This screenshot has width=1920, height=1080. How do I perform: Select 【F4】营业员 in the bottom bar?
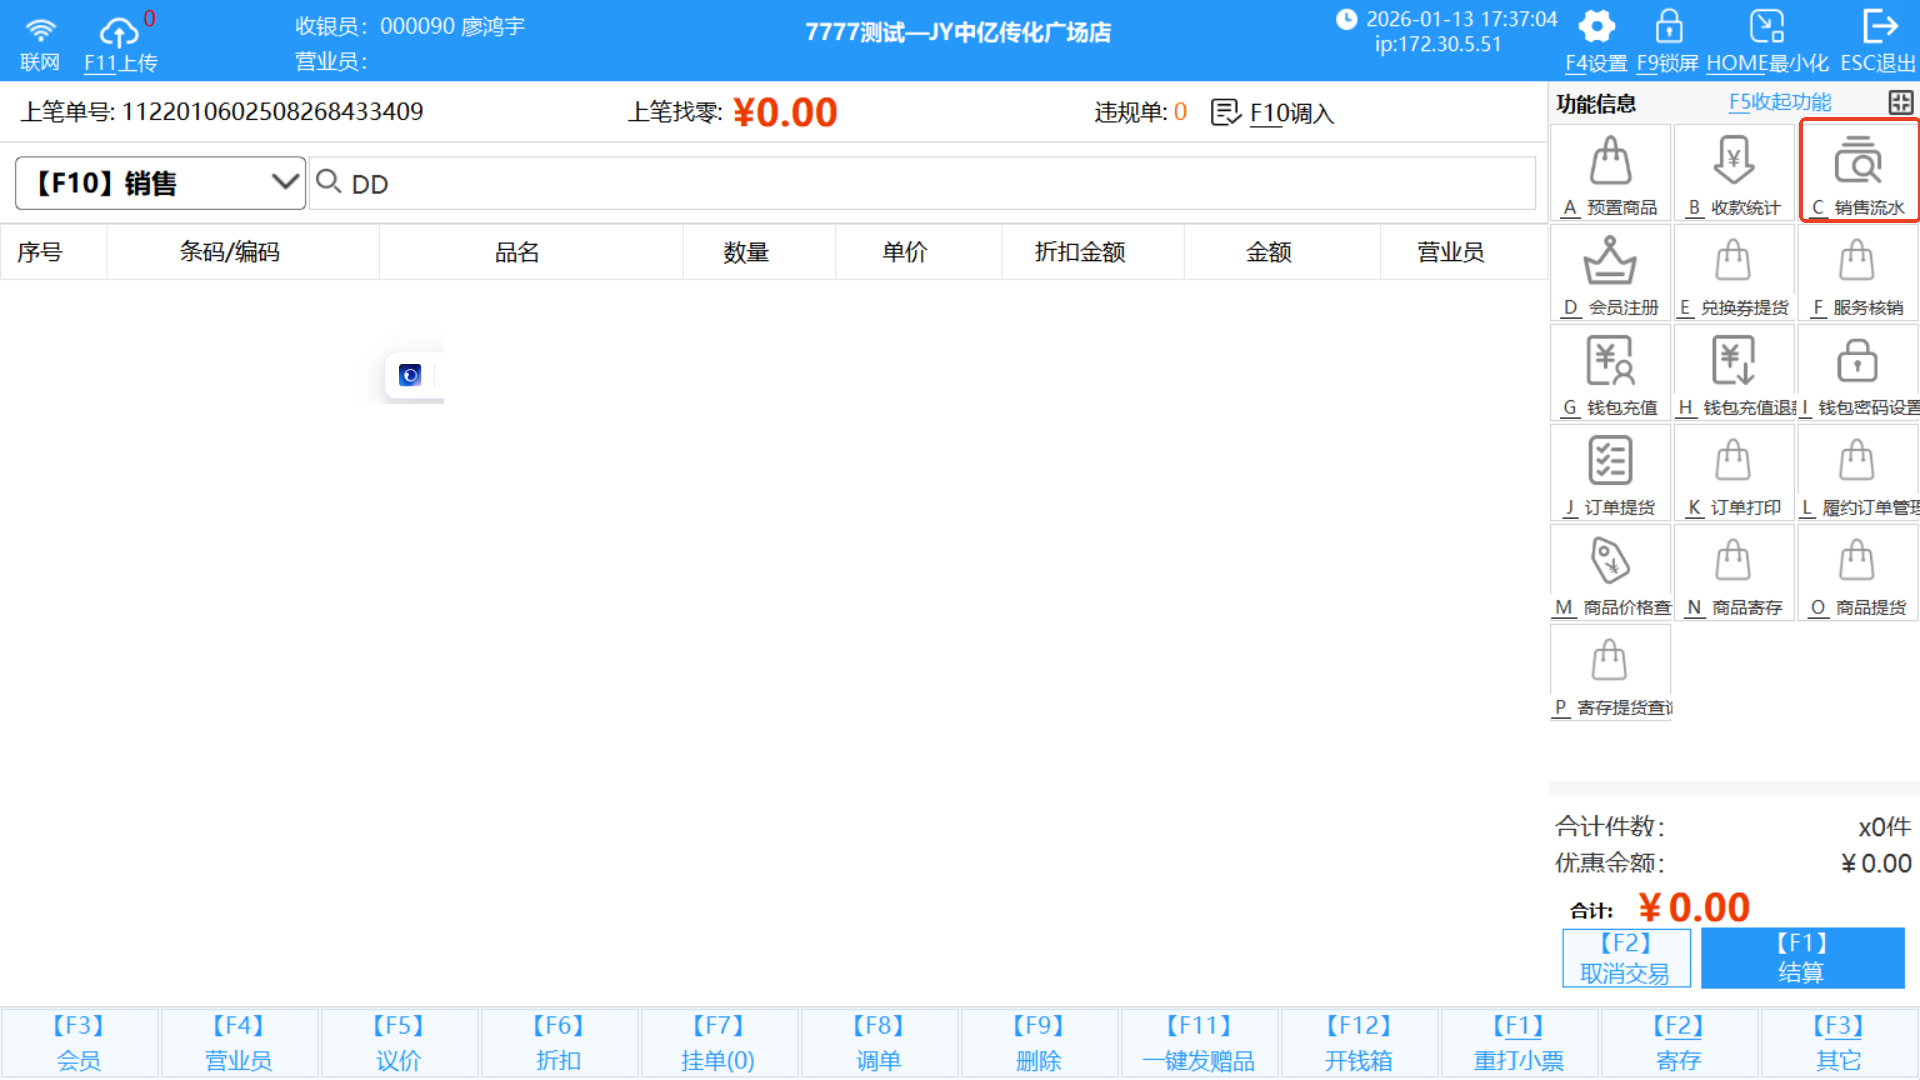(239, 1043)
